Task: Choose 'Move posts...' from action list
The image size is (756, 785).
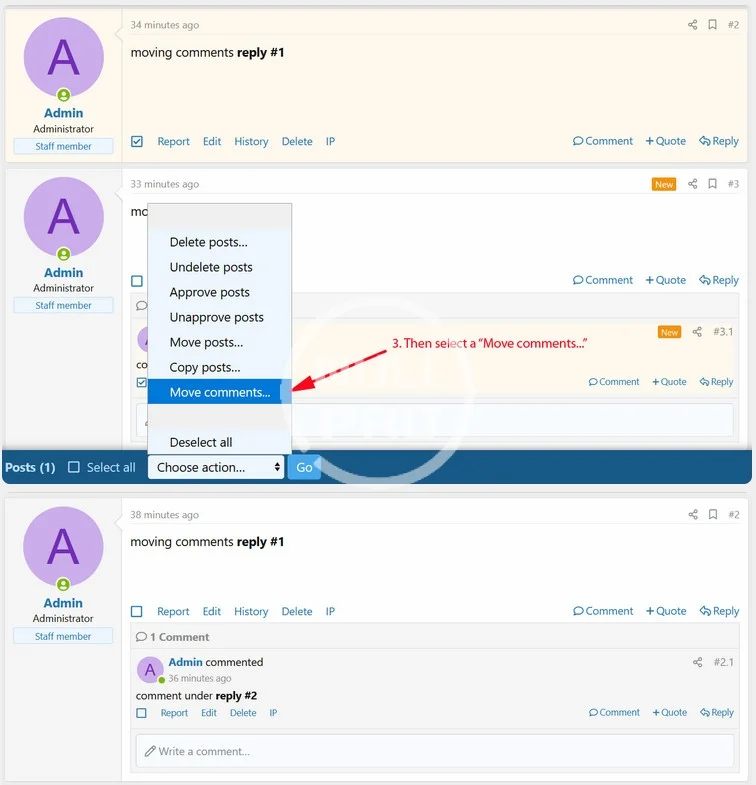Action: click(x=206, y=342)
